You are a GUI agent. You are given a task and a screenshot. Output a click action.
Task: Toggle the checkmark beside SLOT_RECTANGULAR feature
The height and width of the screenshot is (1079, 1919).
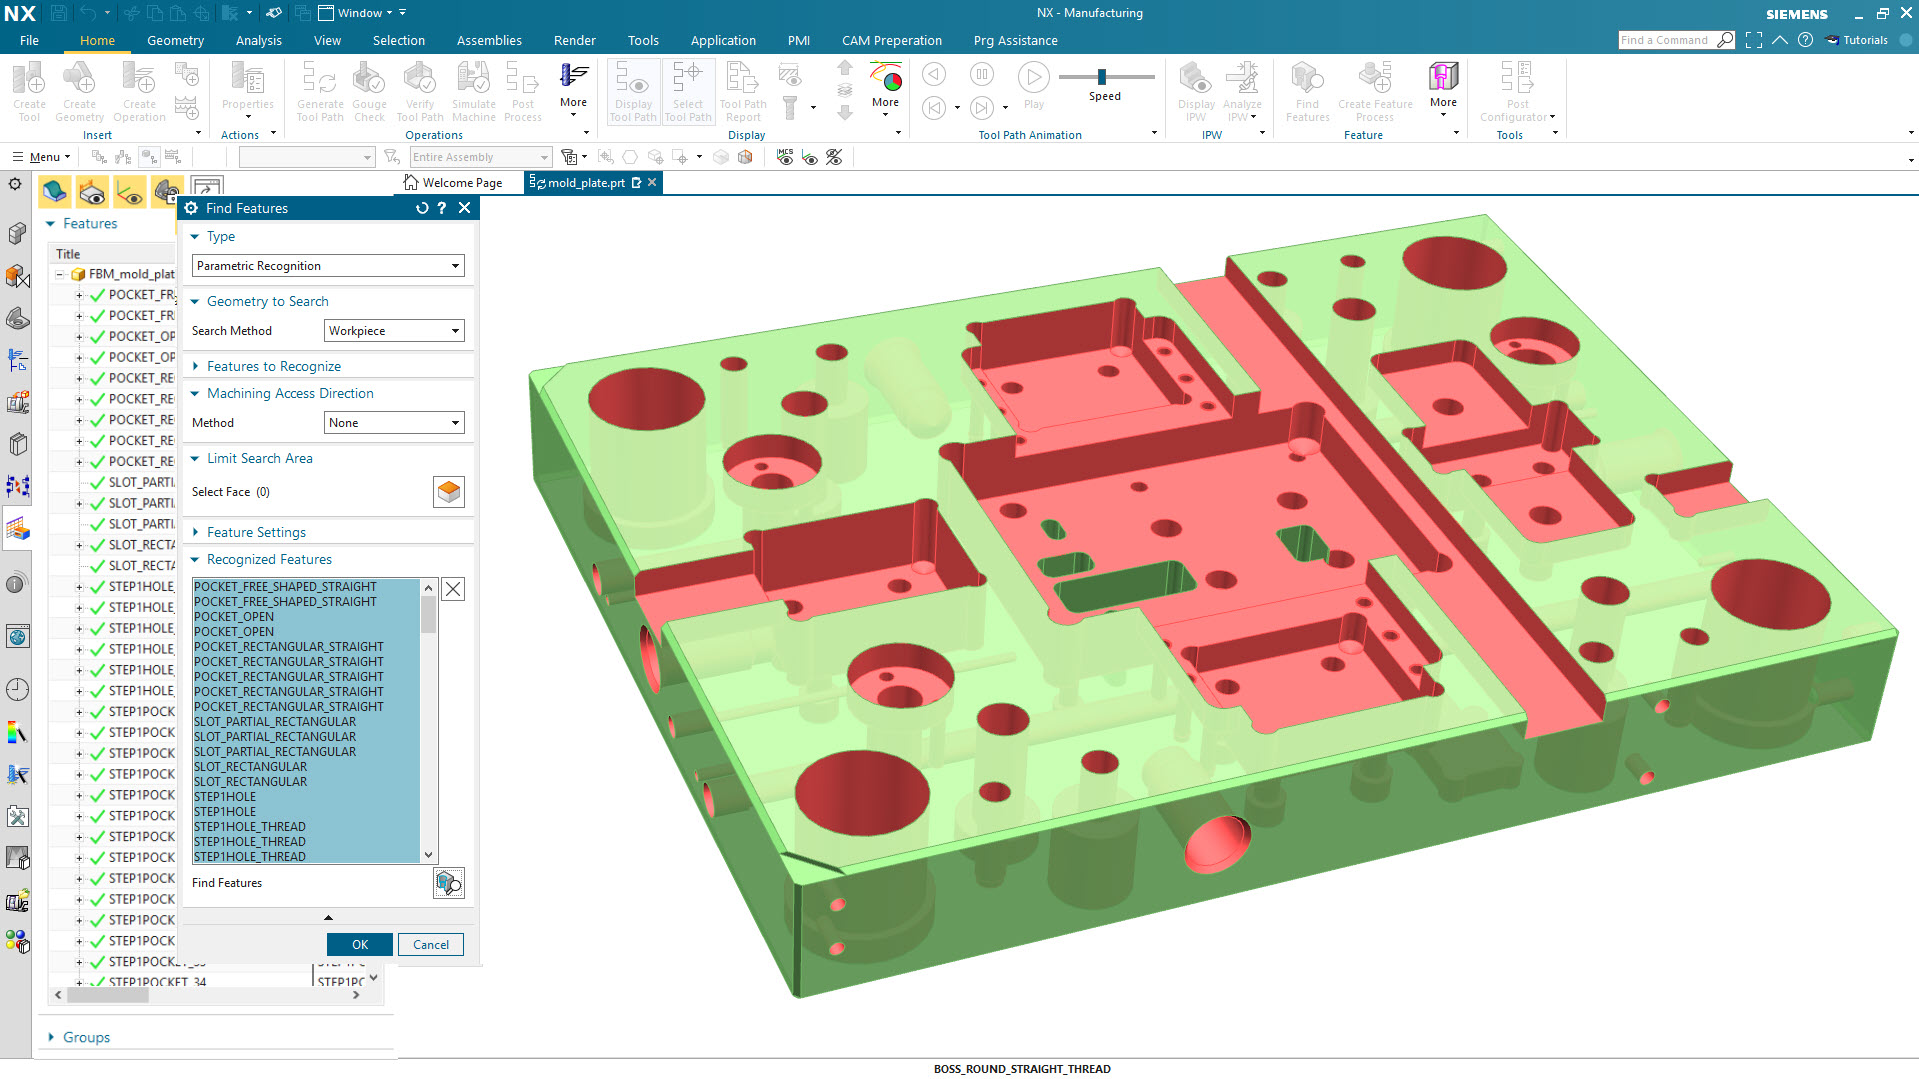coord(97,544)
